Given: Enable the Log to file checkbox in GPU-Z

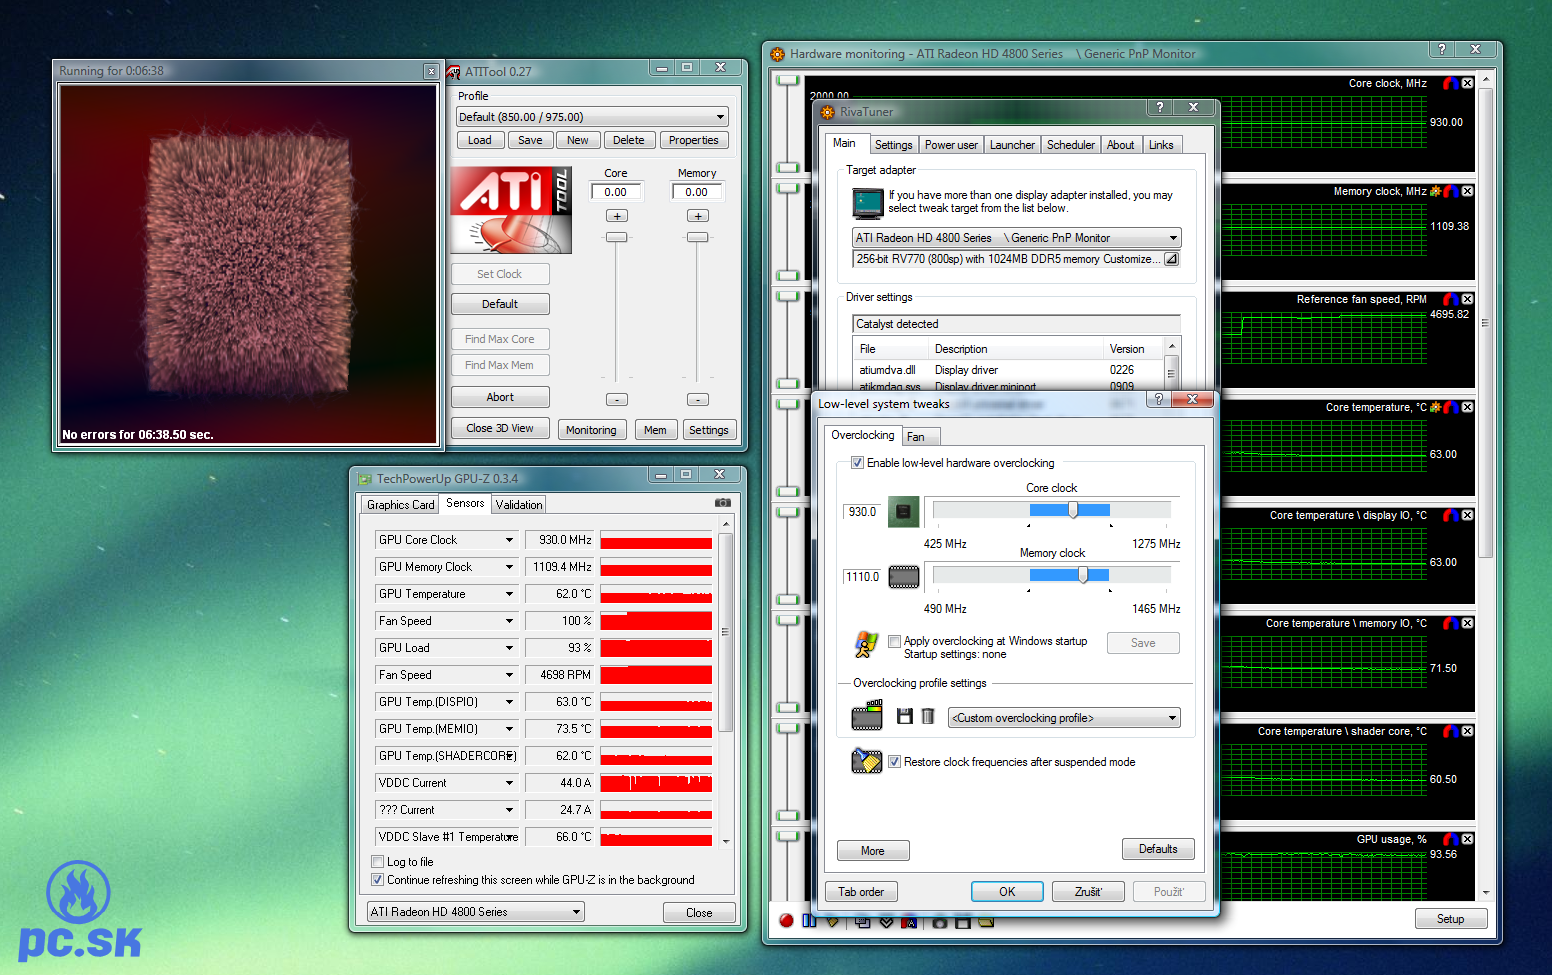Looking at the screenshot, I should (377, 862).
